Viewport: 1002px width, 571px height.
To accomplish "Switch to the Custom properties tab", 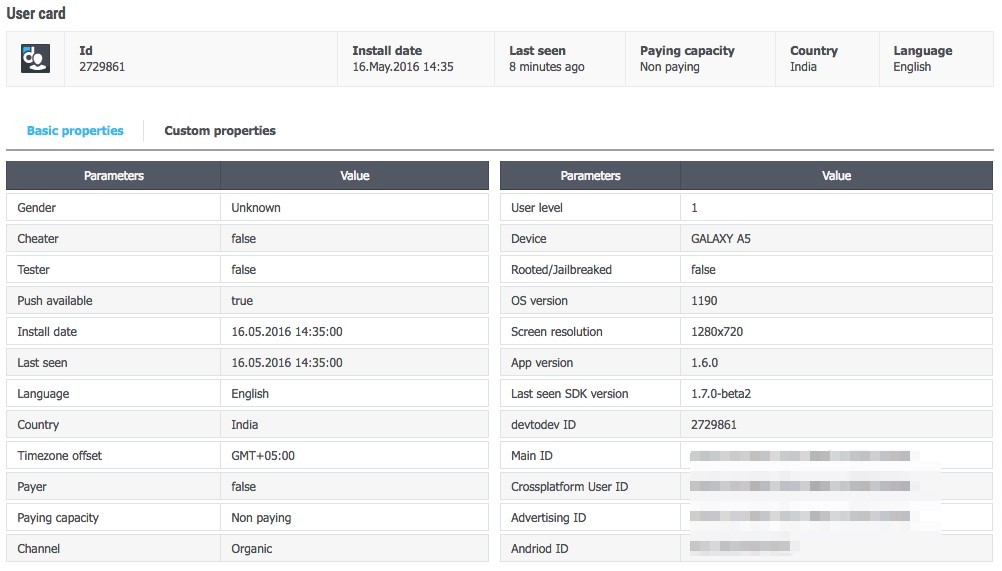I will [x=220, y=131].
